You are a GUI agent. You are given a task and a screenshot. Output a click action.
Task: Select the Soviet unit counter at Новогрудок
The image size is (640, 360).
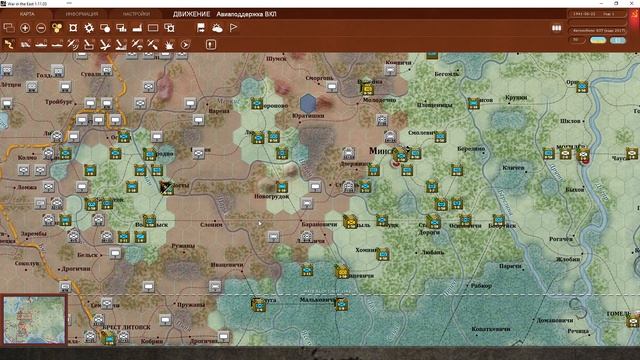[282, 187]
